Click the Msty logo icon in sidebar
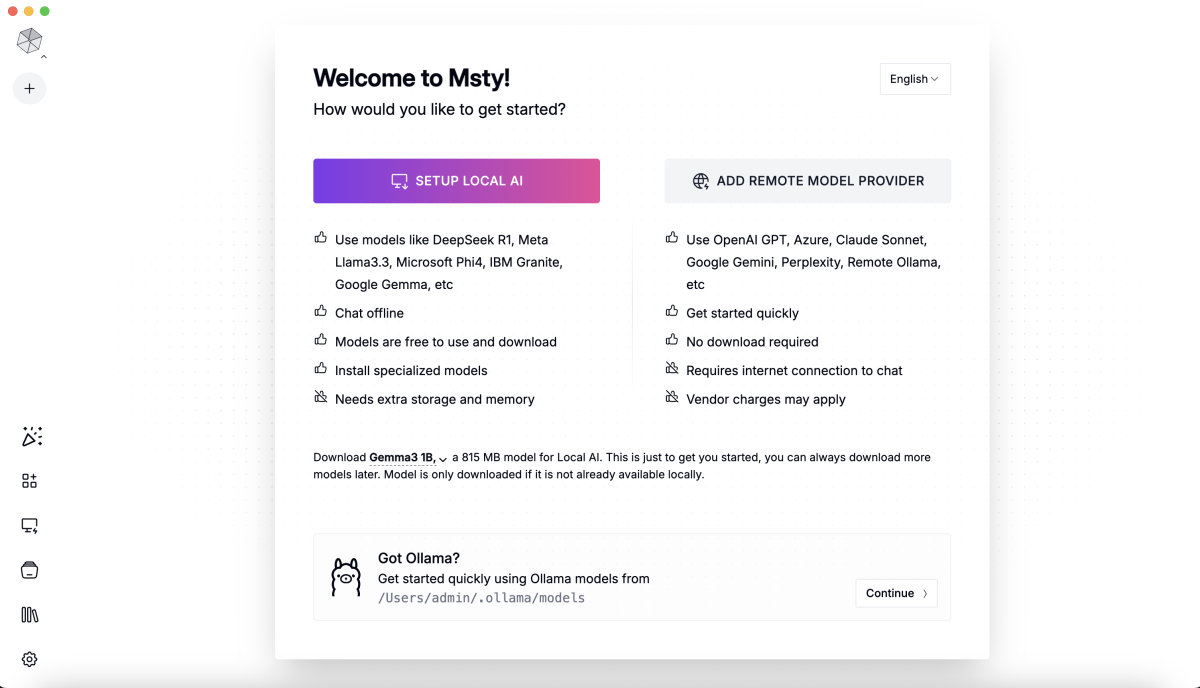This screenshot has width=1200, height=688. tap(29, 40)
